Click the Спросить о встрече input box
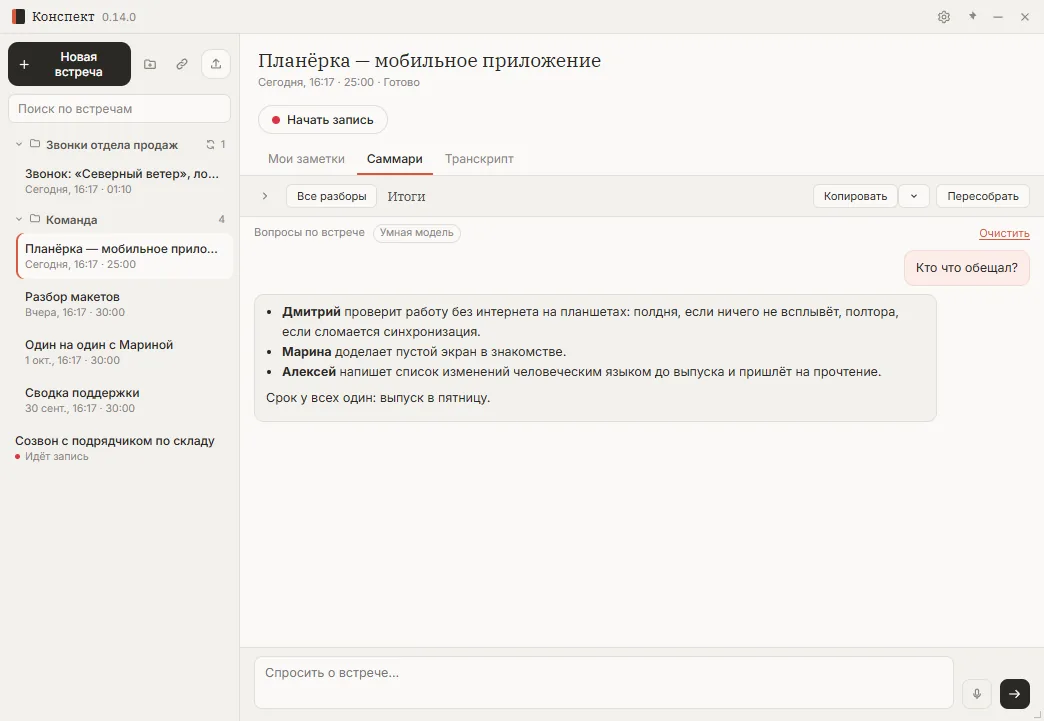 603,682
